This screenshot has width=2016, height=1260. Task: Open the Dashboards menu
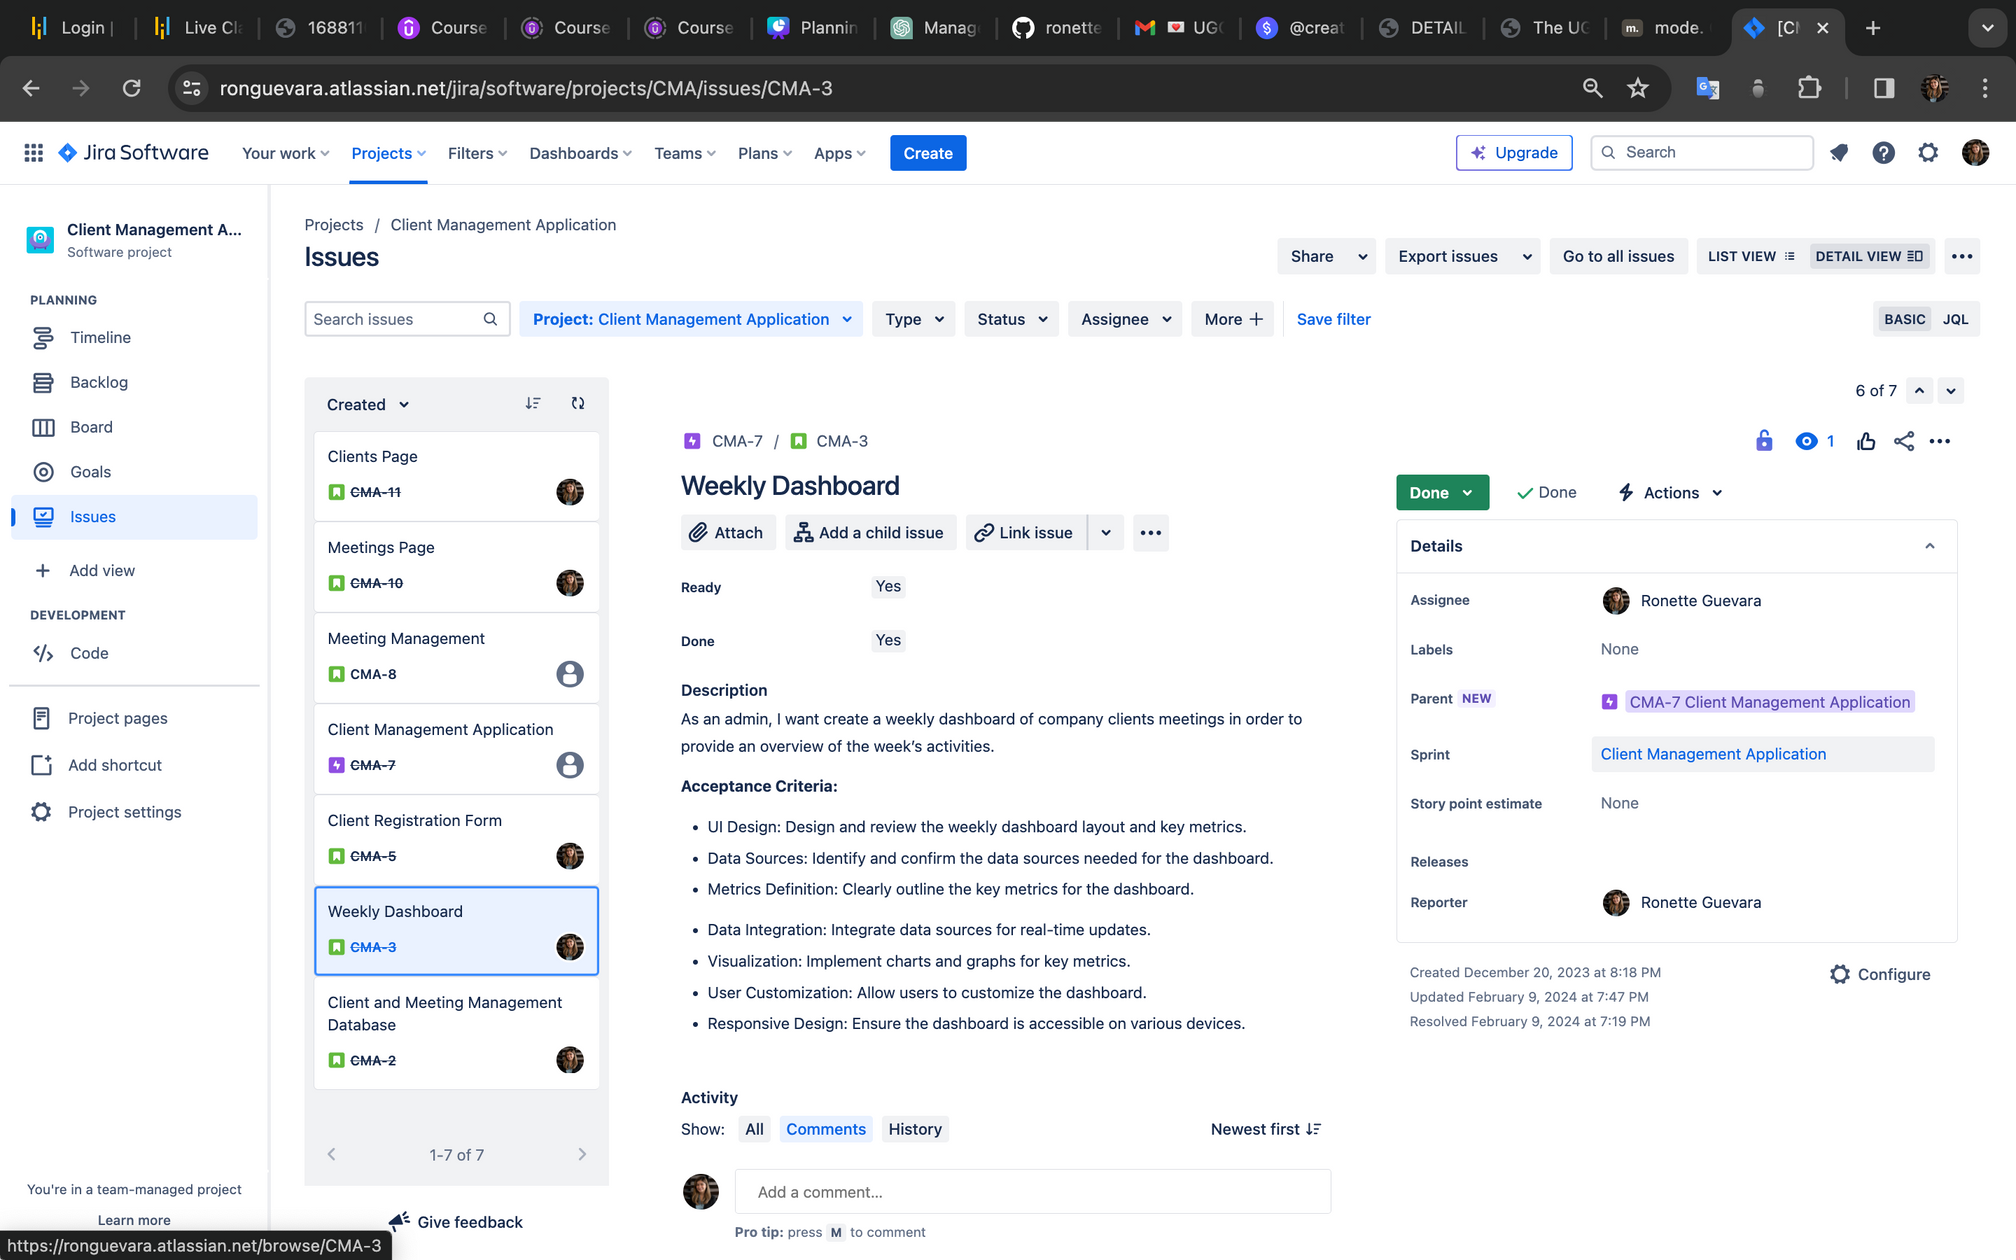(x=580, y=153)
